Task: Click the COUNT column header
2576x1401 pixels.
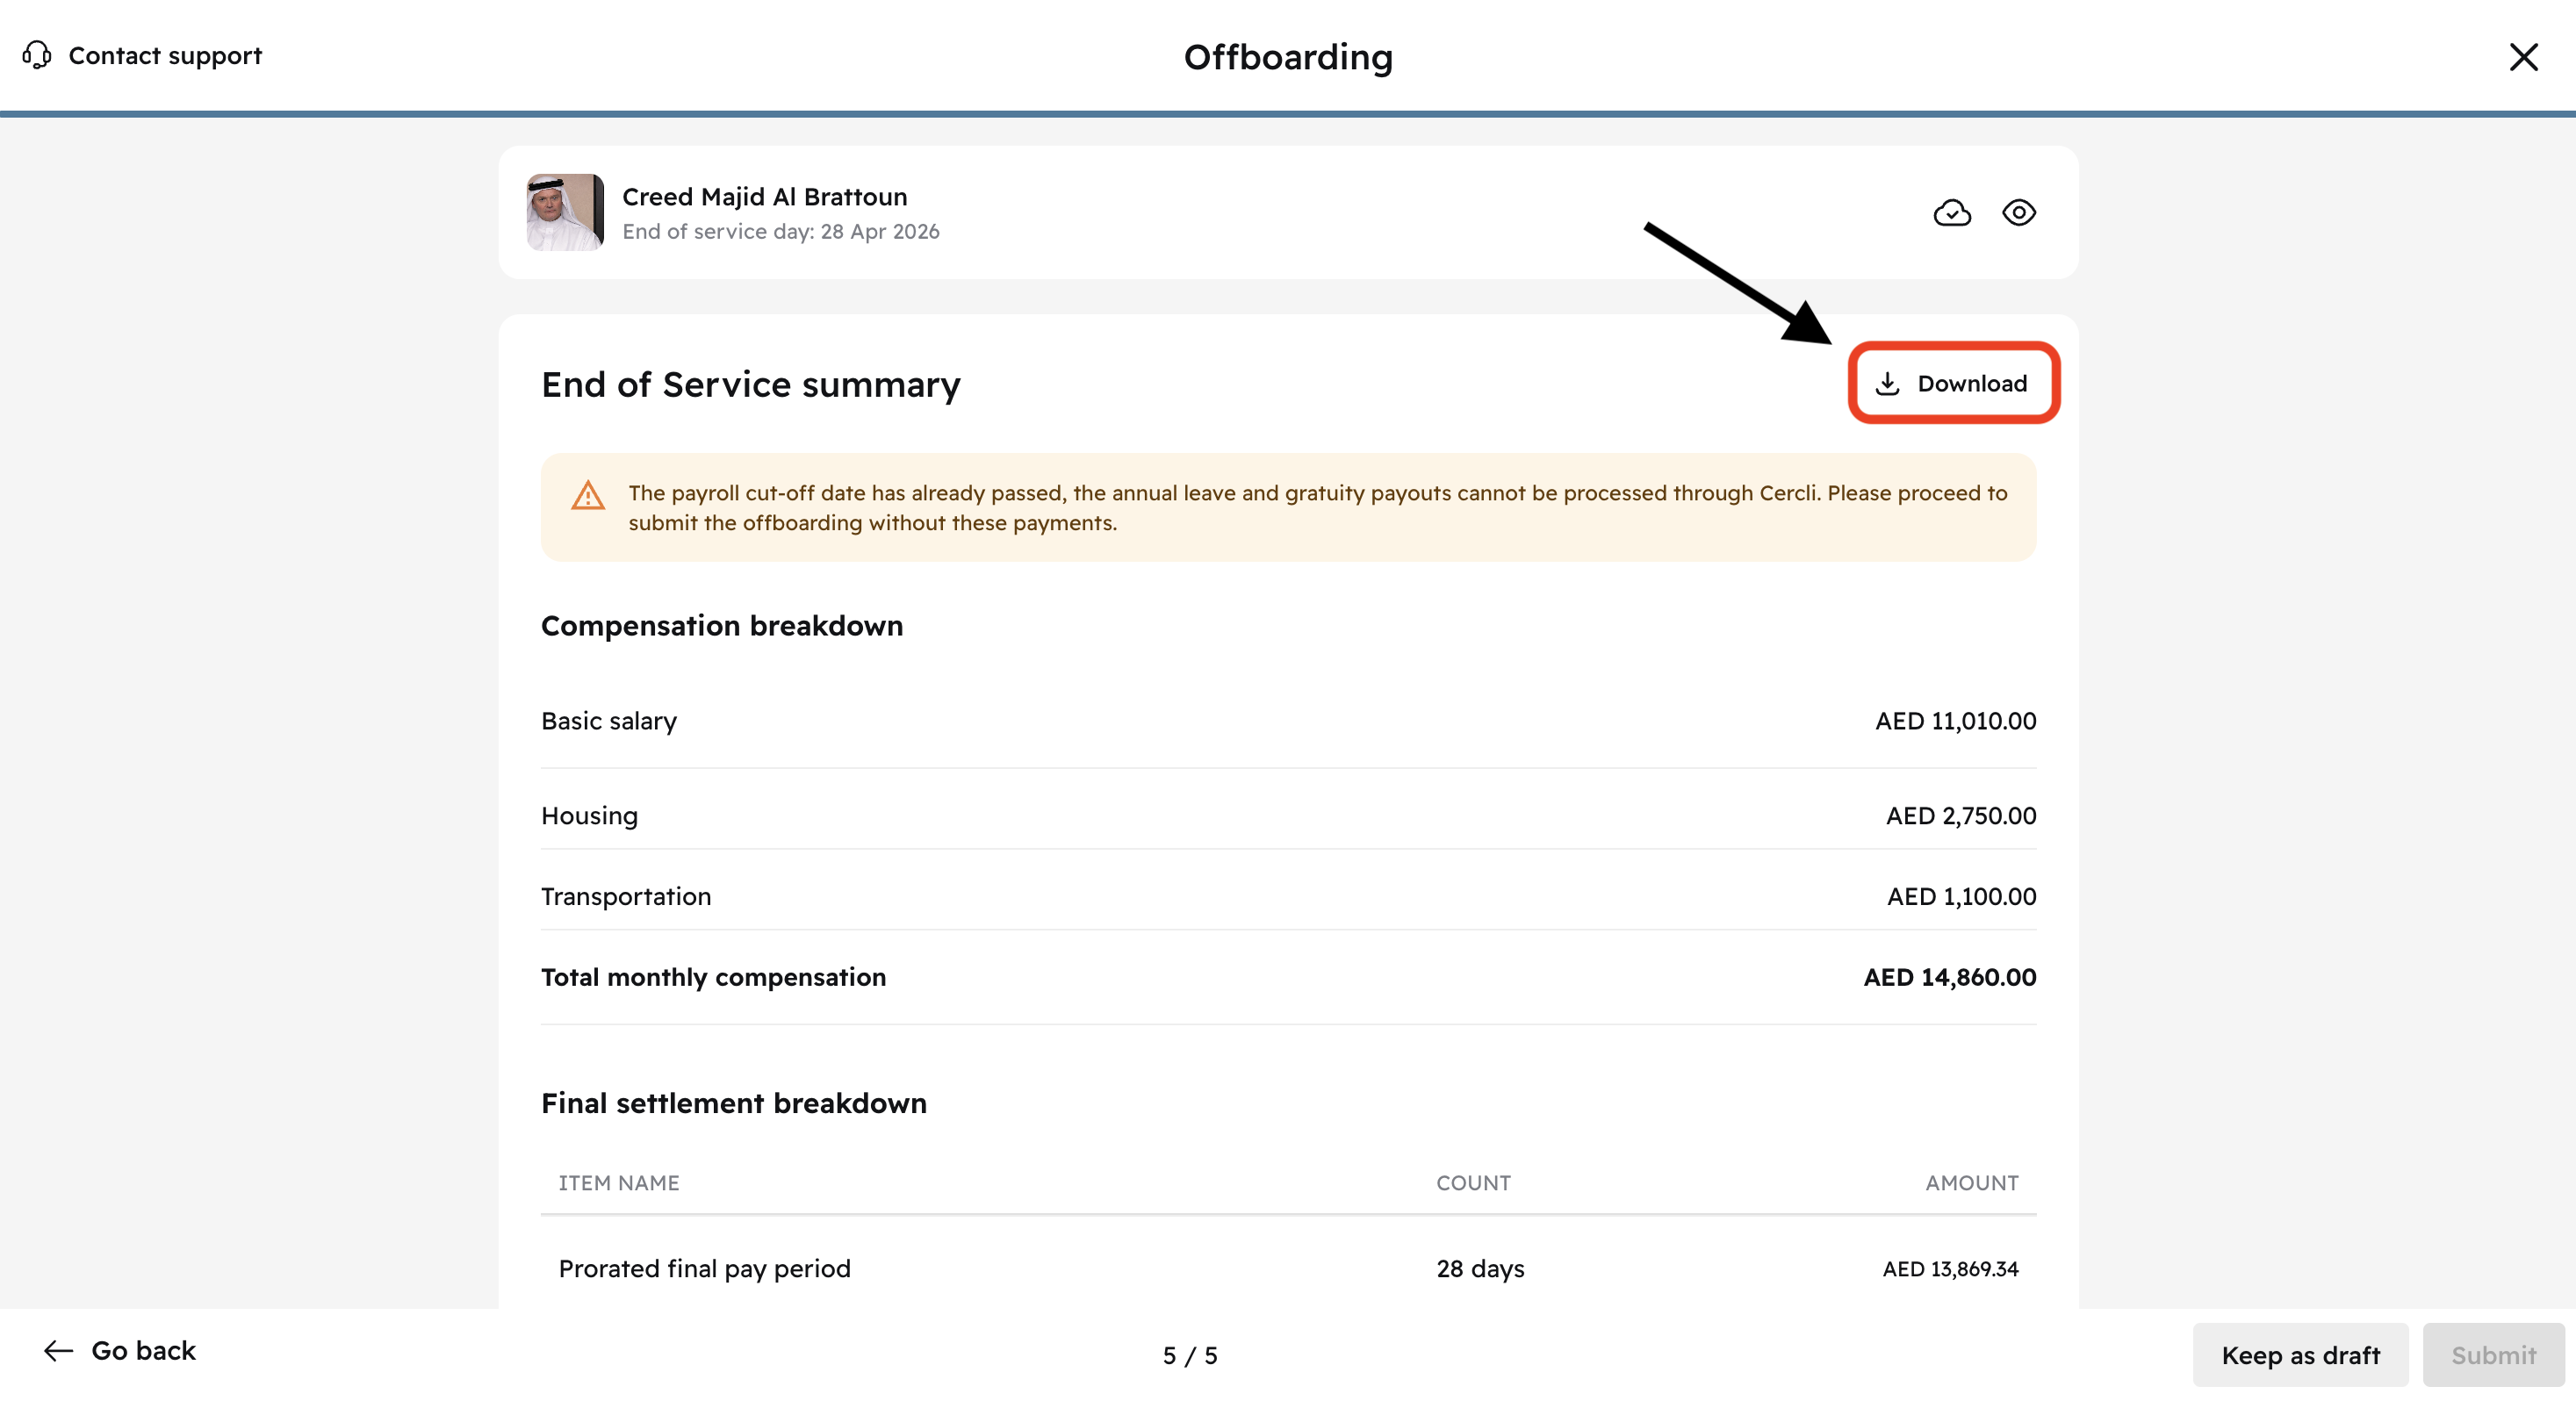Action: [1473, 1183]
